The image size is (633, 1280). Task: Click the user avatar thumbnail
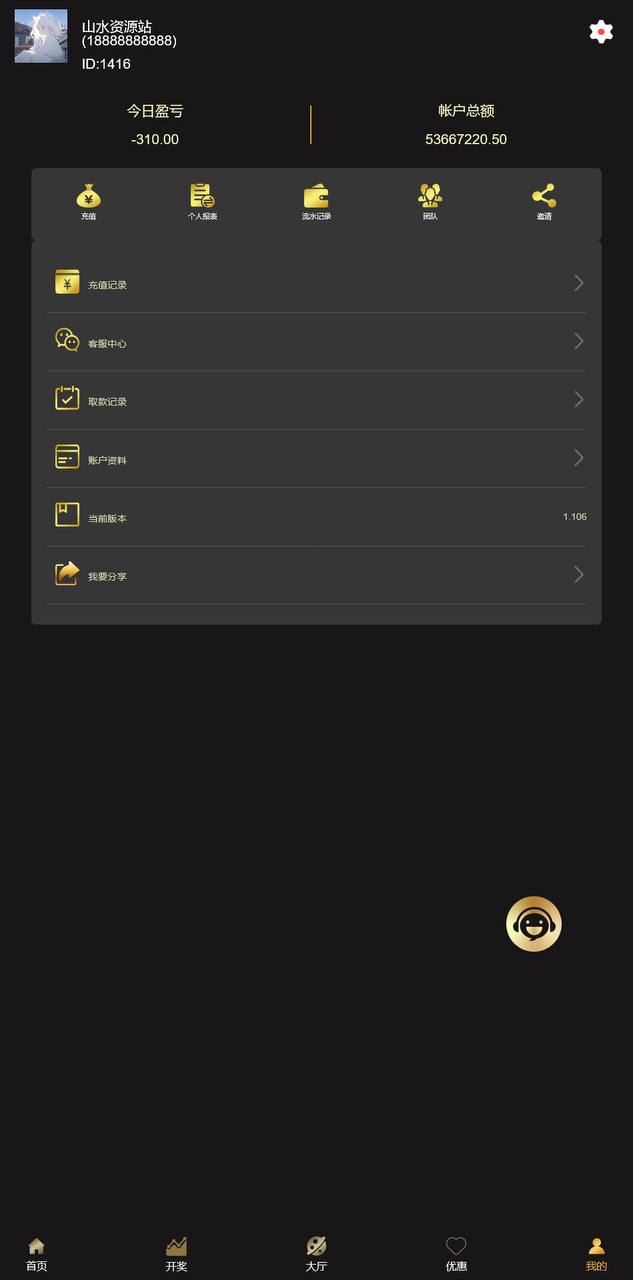coord(41,36)
